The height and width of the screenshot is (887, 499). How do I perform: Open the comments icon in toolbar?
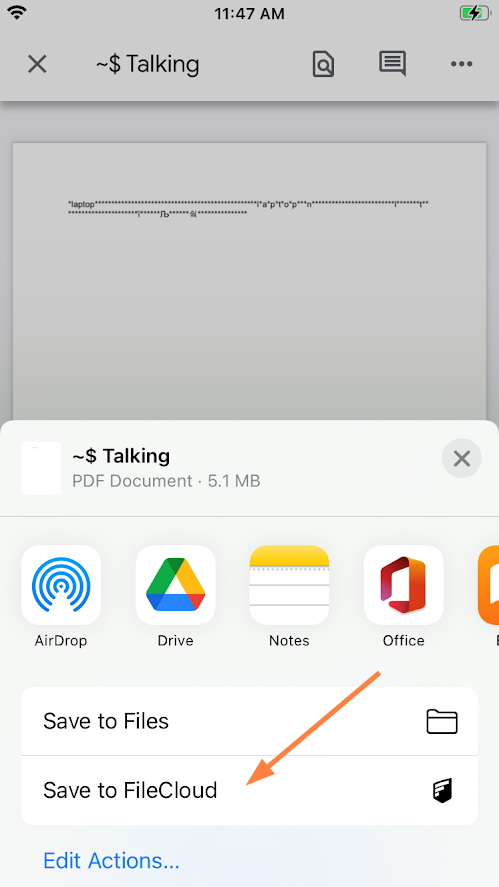point(392,63)
